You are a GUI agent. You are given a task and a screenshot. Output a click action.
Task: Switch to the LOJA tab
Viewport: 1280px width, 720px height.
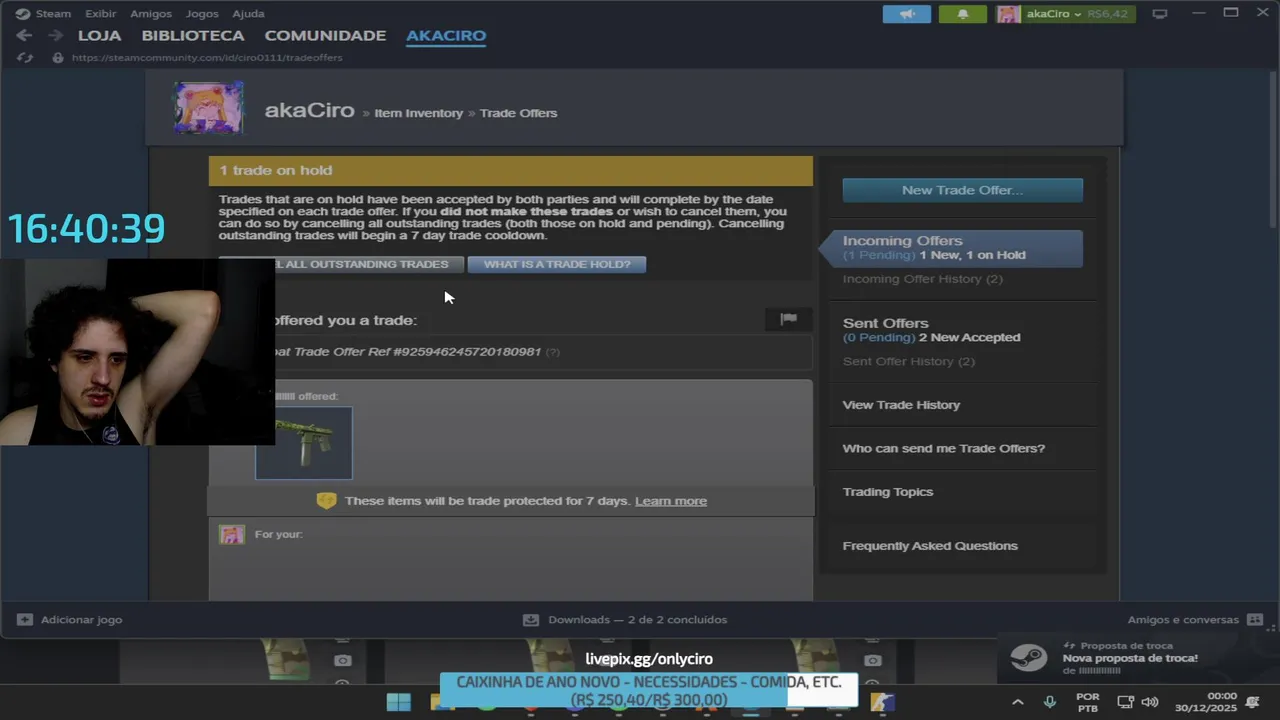(99, 35)
